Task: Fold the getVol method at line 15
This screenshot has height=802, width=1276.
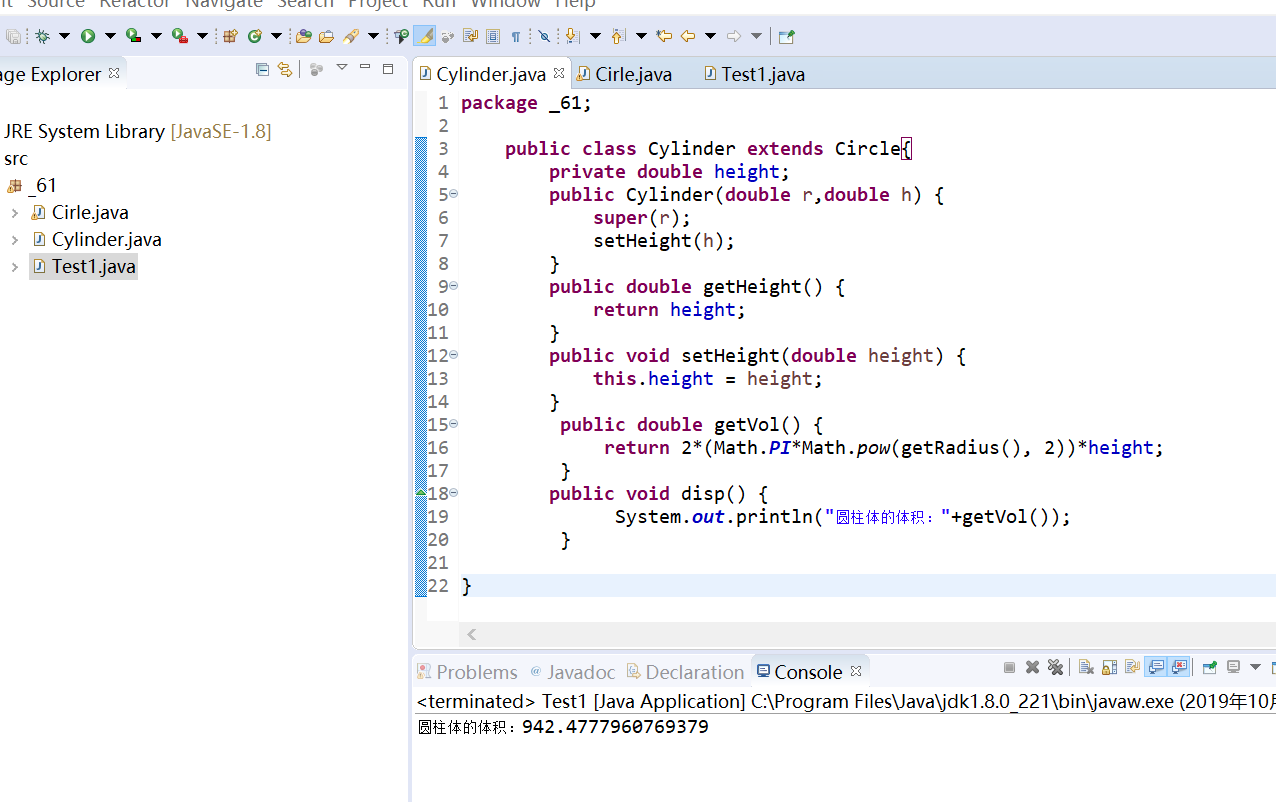Action: tap(453, 424)
